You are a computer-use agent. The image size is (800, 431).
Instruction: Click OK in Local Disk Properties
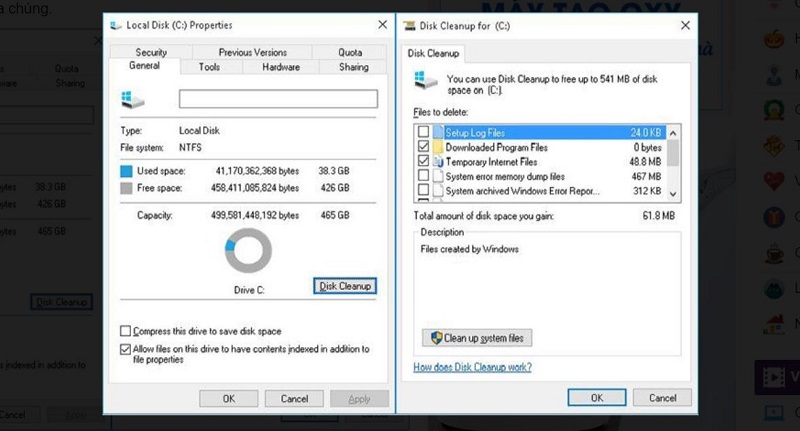[229, 399]
